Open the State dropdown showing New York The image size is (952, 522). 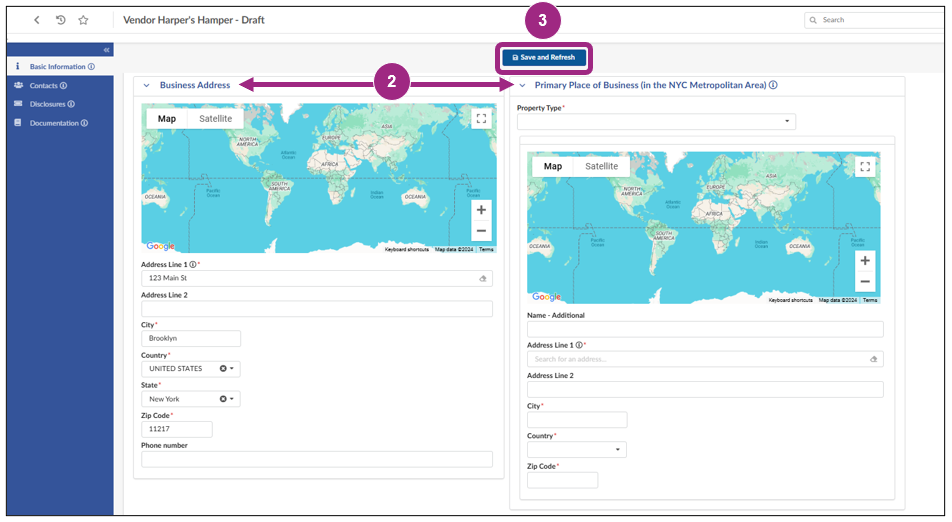point(232,399)
